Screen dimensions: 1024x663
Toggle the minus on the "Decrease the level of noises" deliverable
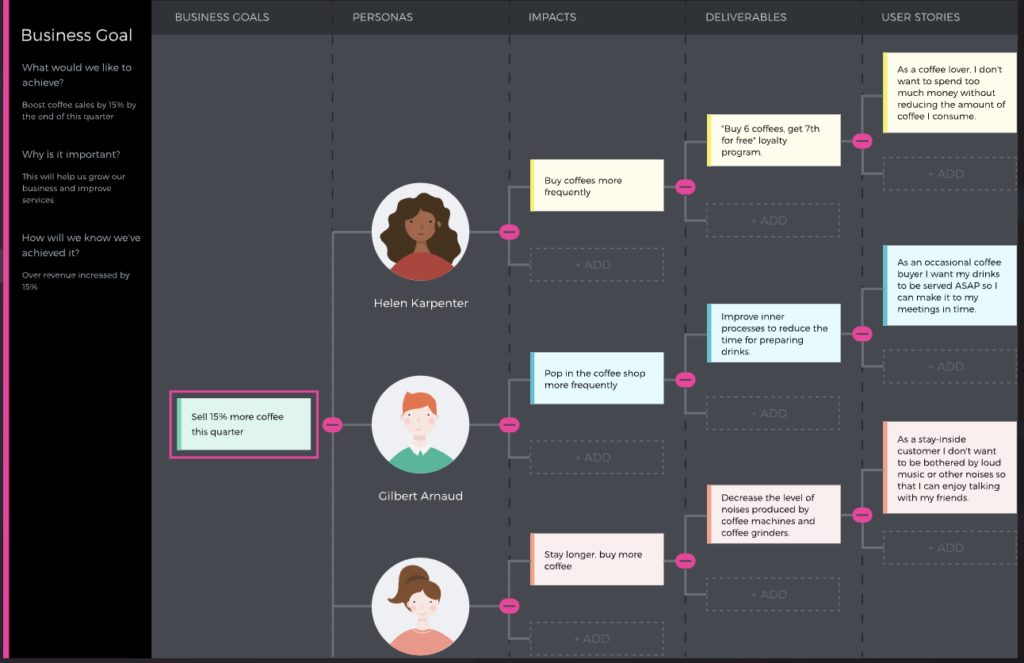tap(861, 514)
